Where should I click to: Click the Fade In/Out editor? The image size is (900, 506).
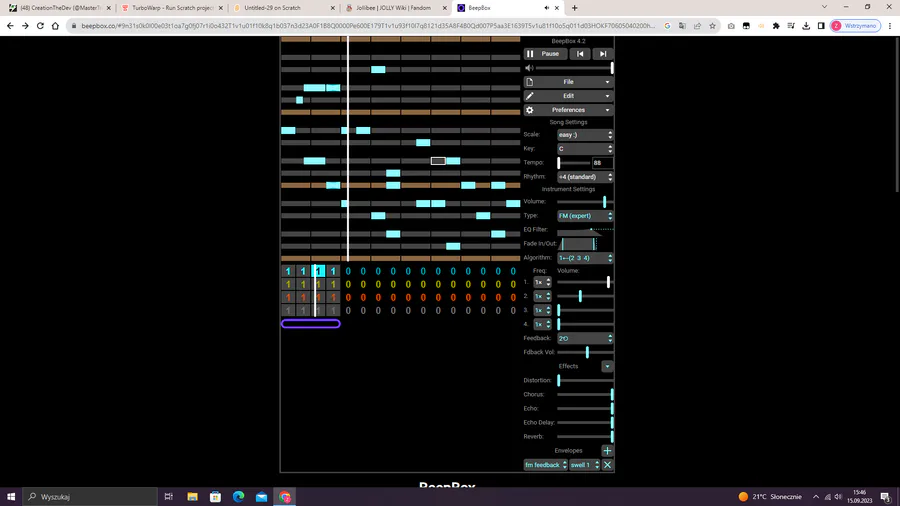point(585,244)
